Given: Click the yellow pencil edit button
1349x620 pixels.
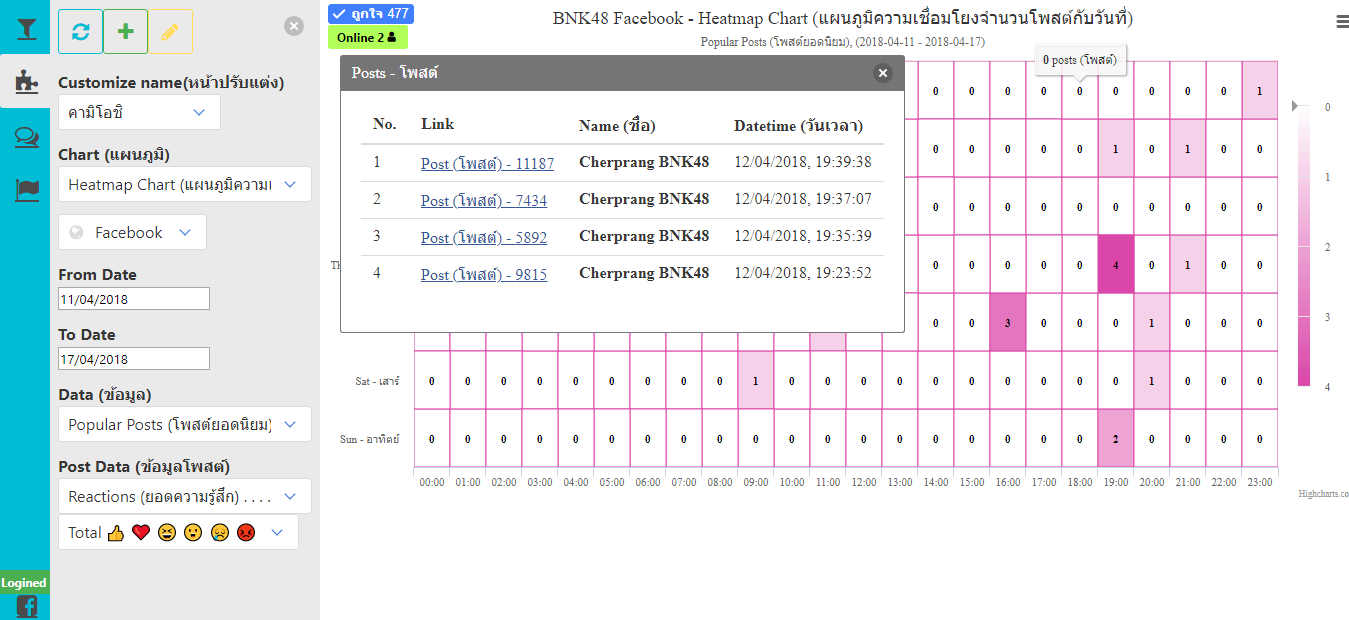Looking at the screenshot, I should coord(170,31).
